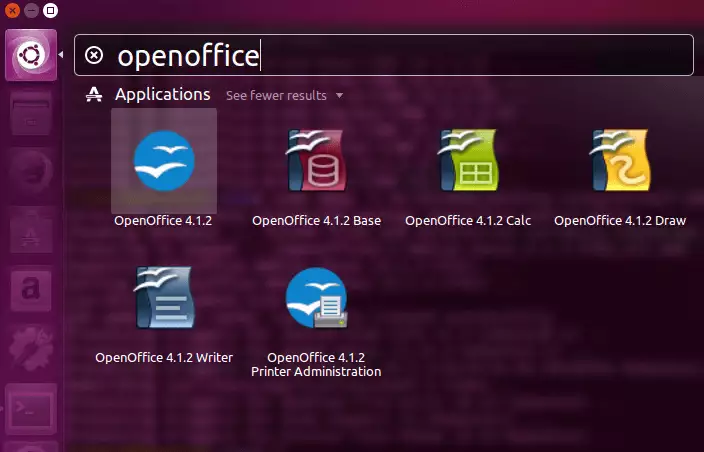Click the Ubuntu Dash home launcher icon
Screen dimensions: 704x452
(31, 55)
